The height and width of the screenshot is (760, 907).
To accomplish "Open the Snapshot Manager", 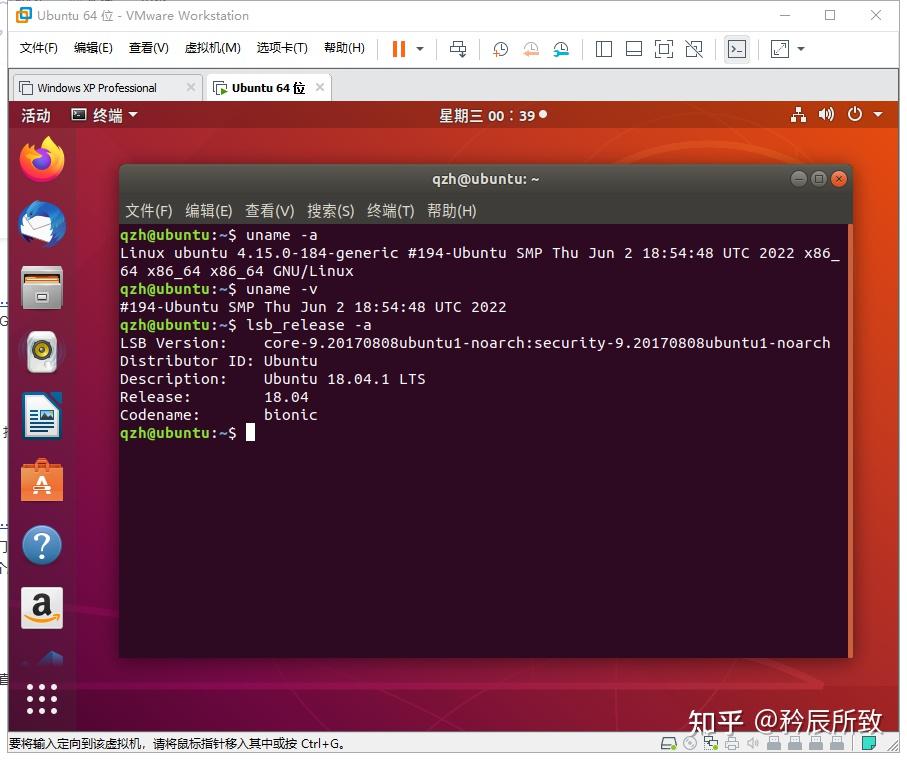I will click(x=561, y=48).
